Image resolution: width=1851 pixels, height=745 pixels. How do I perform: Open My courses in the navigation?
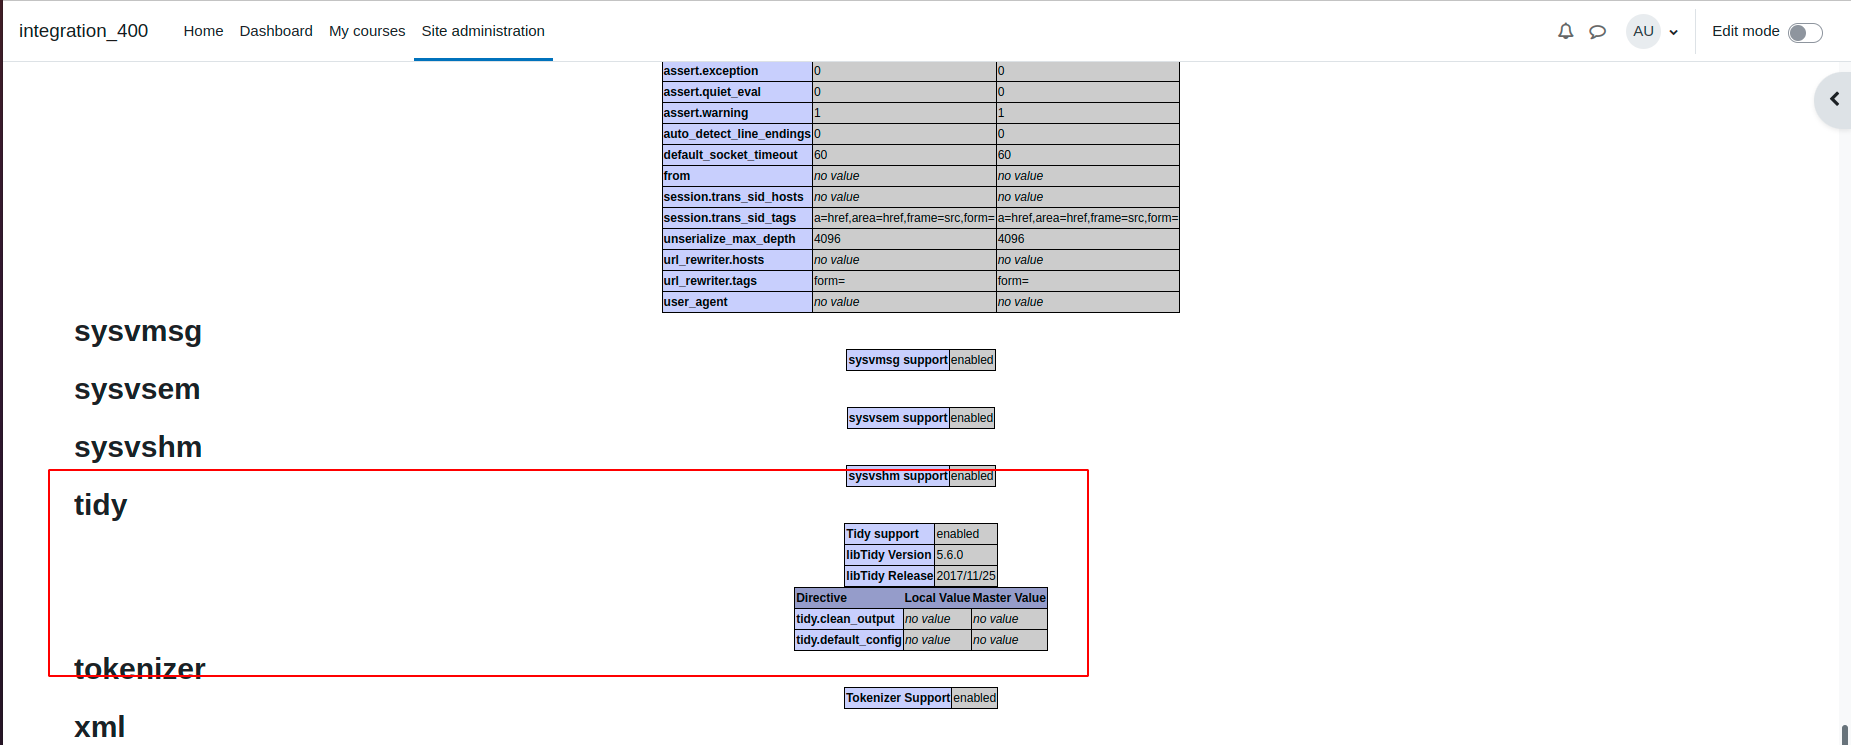point(367,31)
